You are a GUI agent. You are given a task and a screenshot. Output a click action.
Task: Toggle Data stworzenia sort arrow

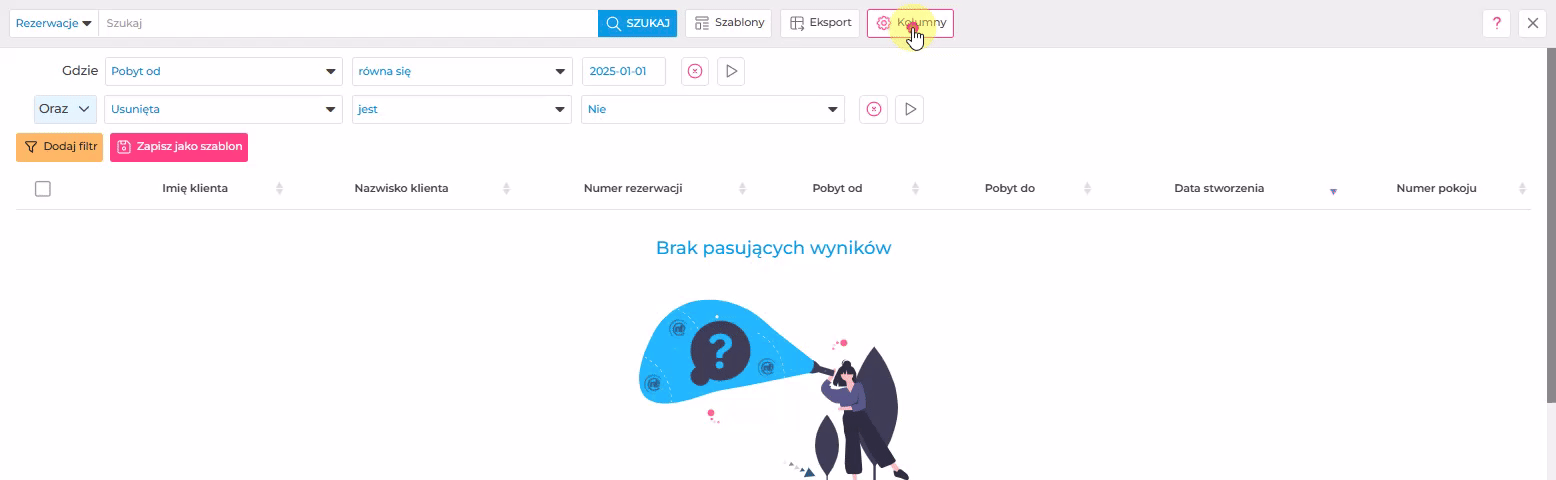pos(1333,190)
